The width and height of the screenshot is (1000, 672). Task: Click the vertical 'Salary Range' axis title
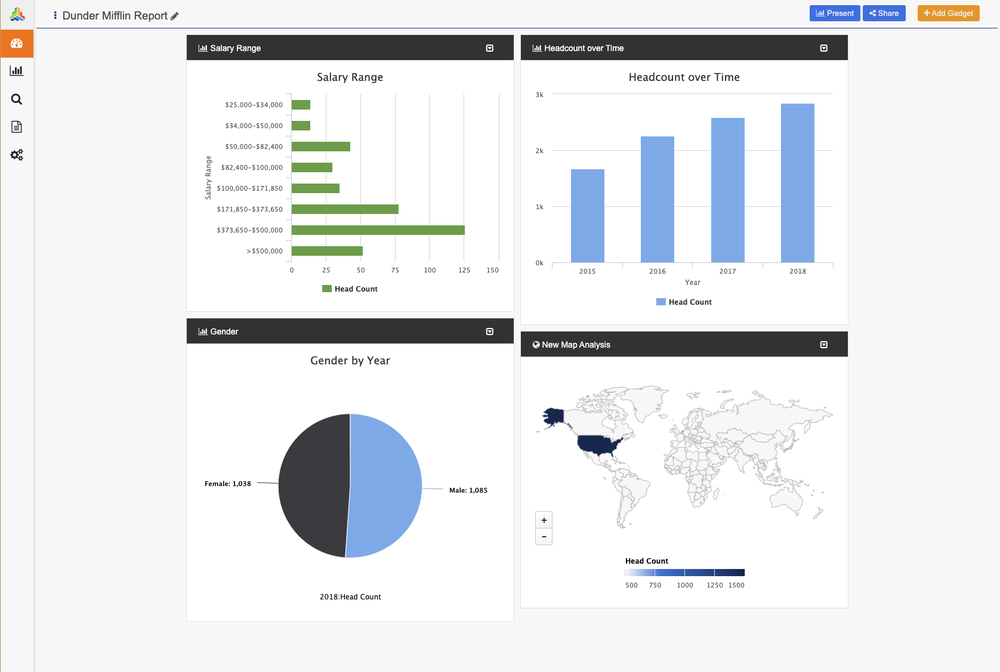pyautogui.click(x=208, y=178)
